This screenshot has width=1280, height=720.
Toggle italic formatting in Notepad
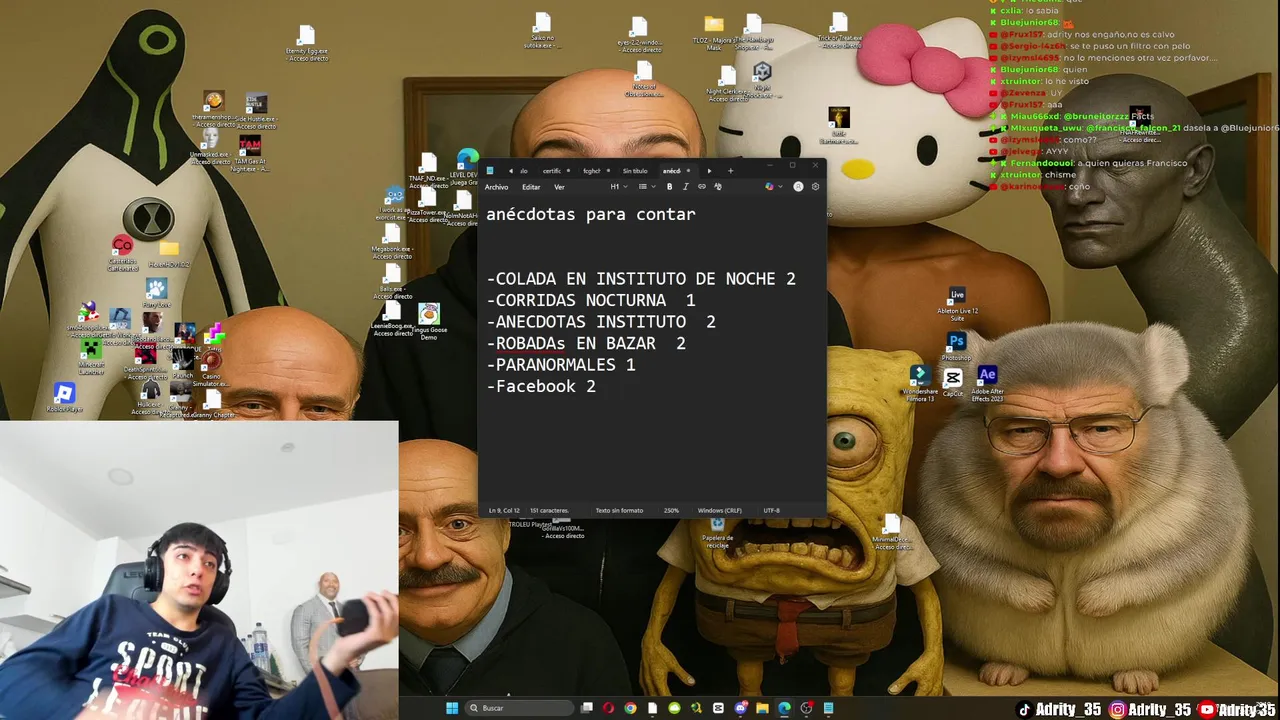(686, 186)
